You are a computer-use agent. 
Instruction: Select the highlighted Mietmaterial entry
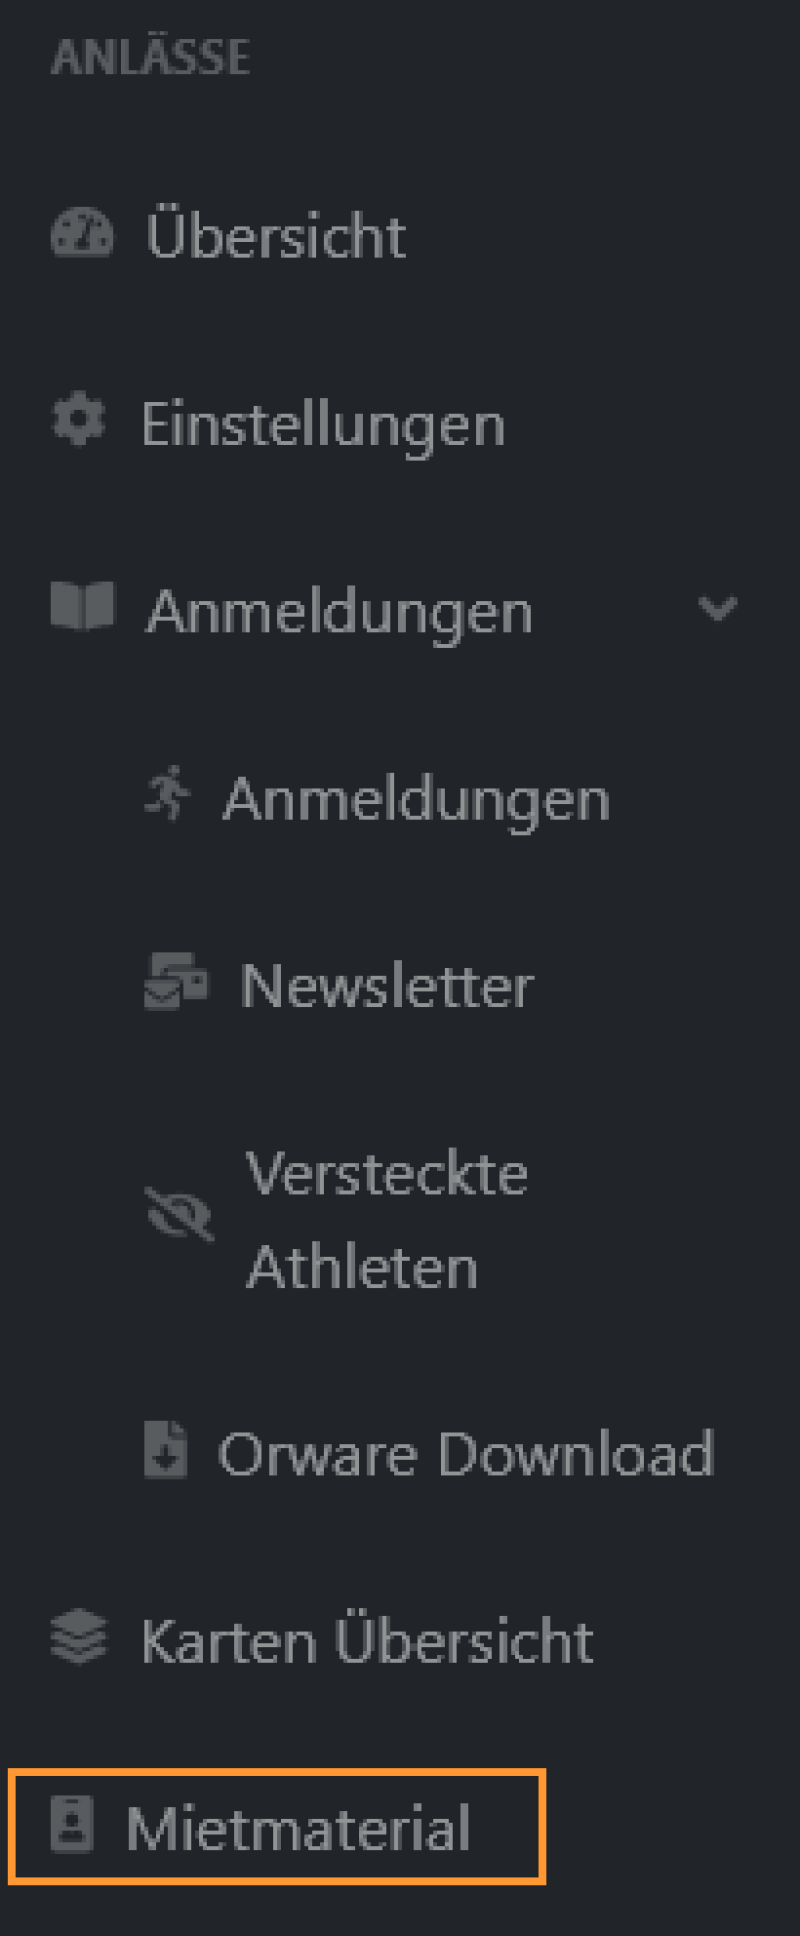coord(277,1827)
